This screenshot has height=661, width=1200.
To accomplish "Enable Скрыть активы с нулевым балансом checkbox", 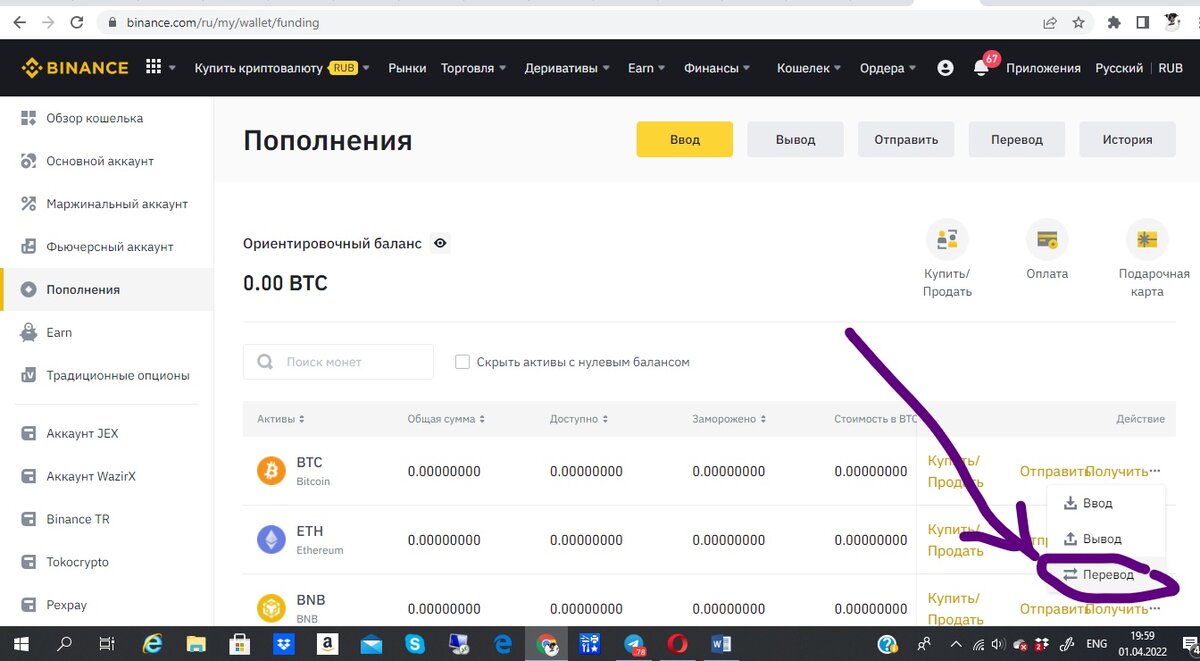I will point(462,362).
